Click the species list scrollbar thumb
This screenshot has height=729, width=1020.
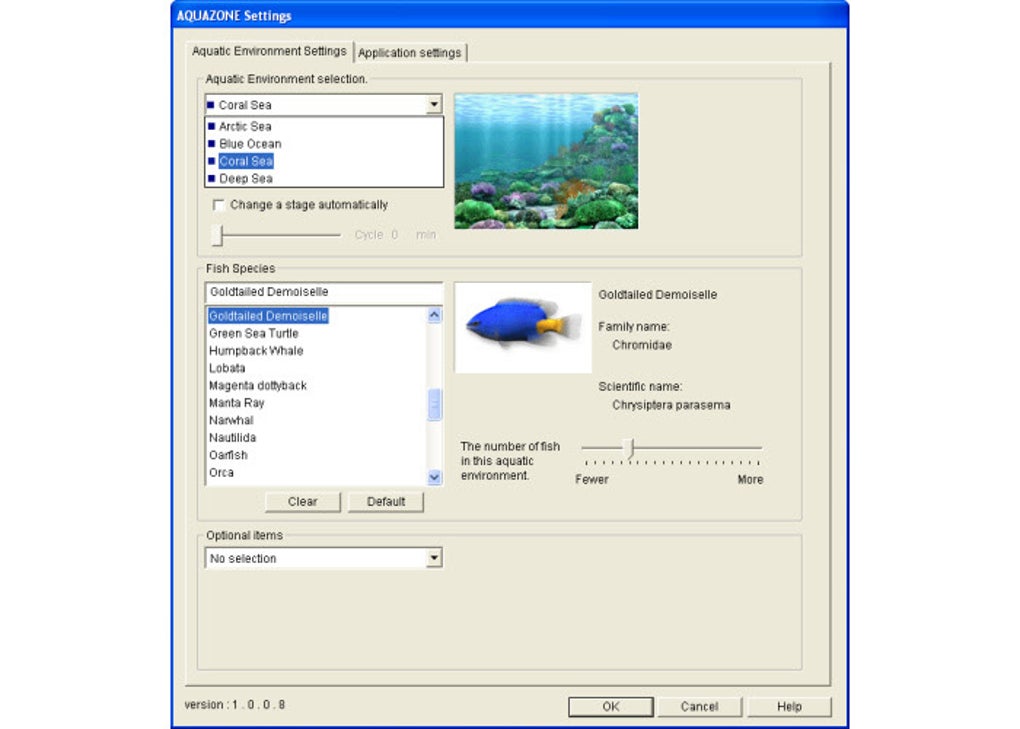[x=435, y=404]
